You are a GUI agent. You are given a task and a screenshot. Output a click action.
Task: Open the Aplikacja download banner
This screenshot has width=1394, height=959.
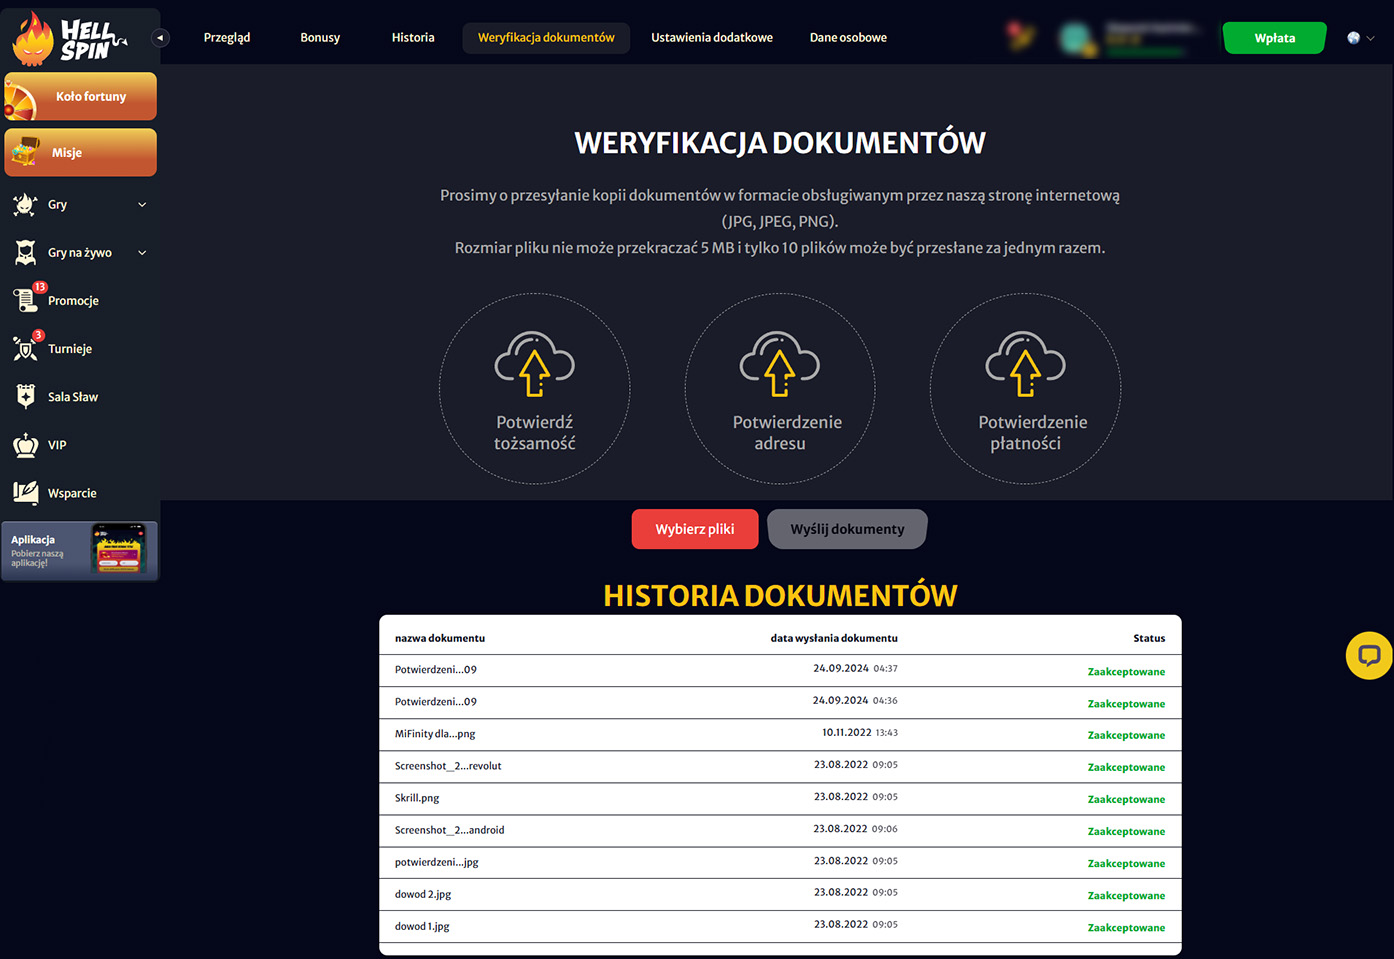pos(80,550)
